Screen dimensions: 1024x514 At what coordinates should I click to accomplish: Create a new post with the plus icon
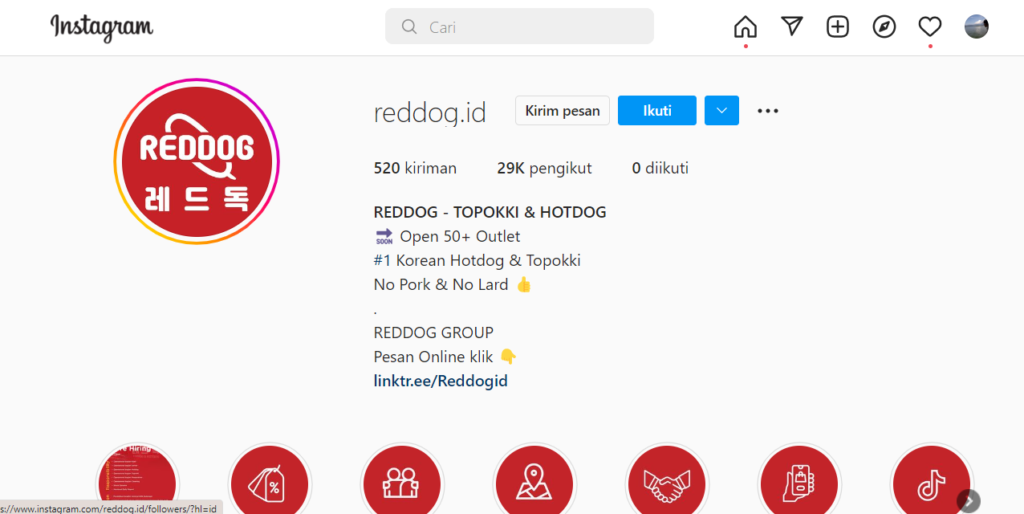tap(838, 27)
